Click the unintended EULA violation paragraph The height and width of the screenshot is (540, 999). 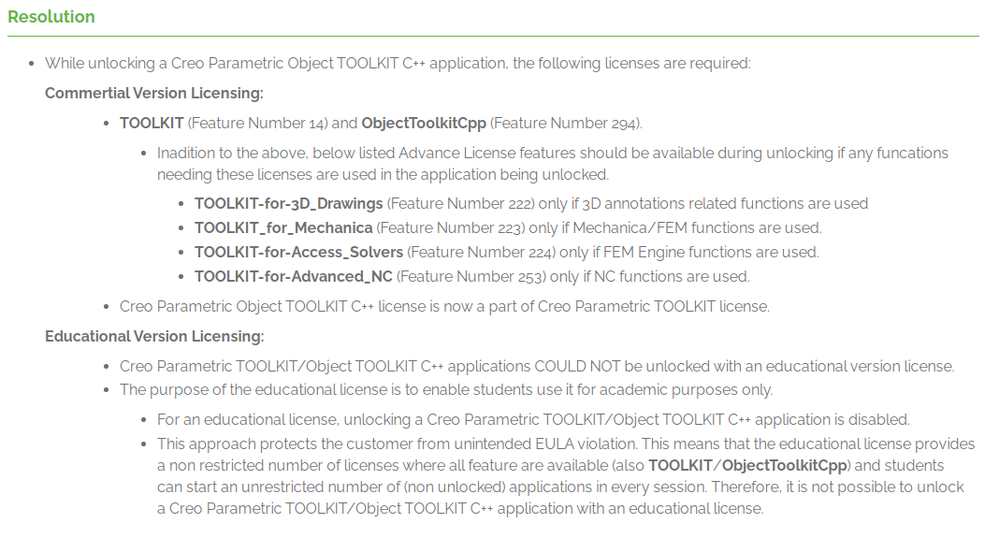(x=566, y=476)
